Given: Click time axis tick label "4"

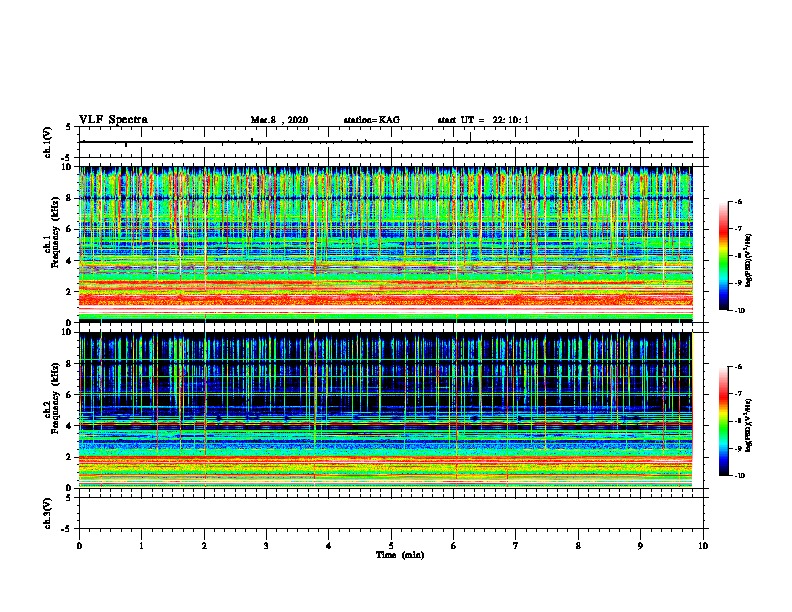Looking at the screenshot, I should (x=329, y=546).
